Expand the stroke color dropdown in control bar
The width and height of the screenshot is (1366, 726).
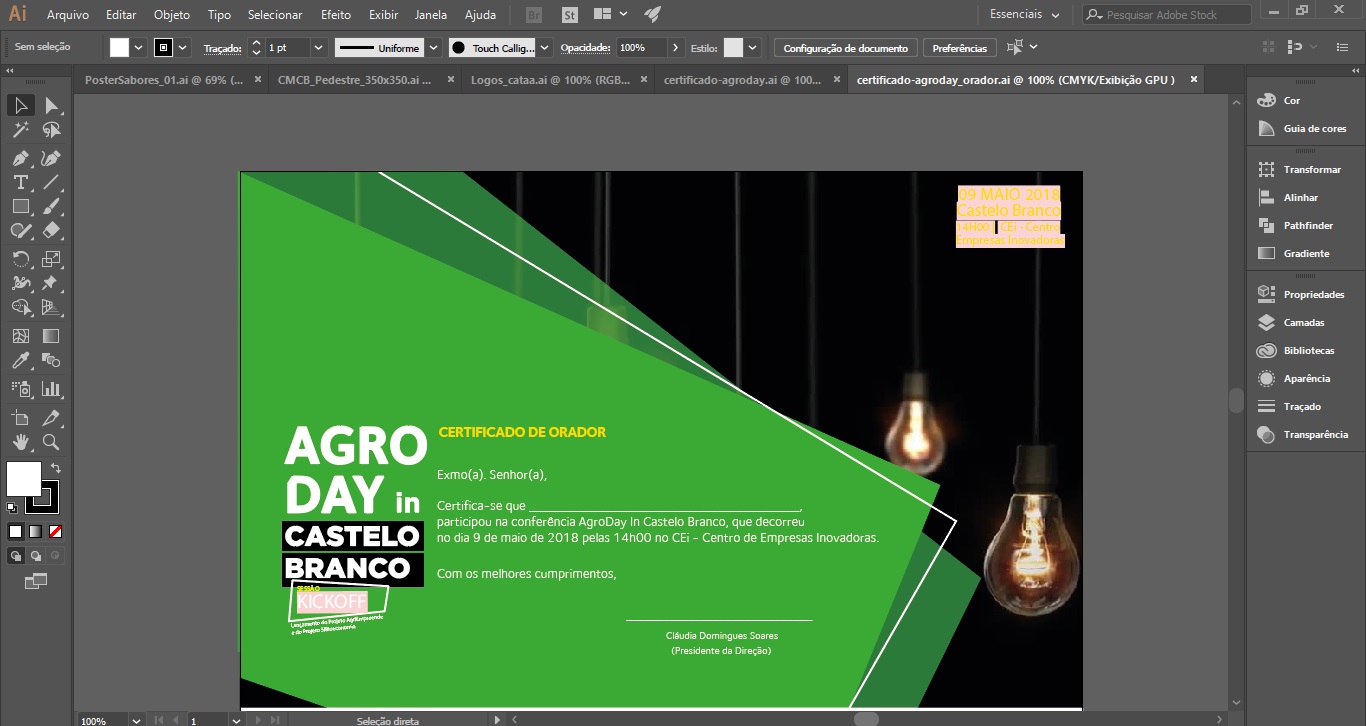click(x=182, y=47)
